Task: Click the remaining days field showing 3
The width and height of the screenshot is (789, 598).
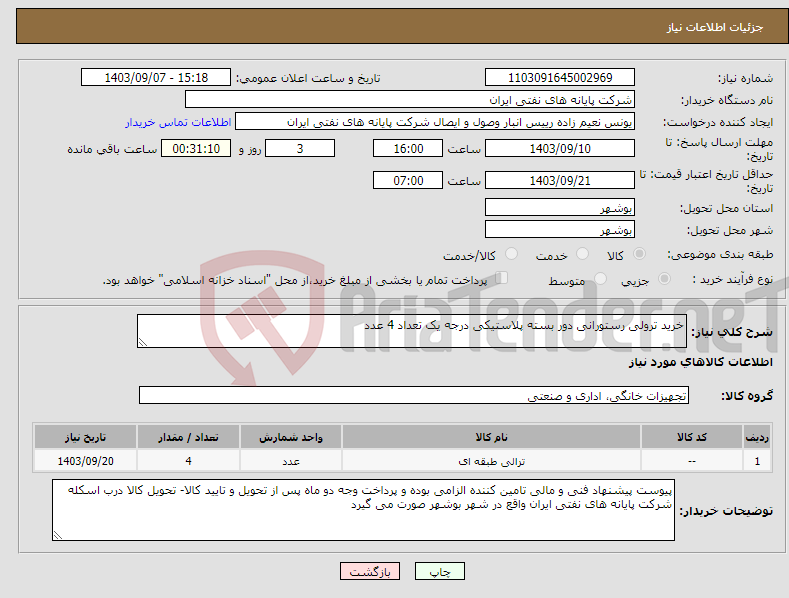Action: point(300,148)
